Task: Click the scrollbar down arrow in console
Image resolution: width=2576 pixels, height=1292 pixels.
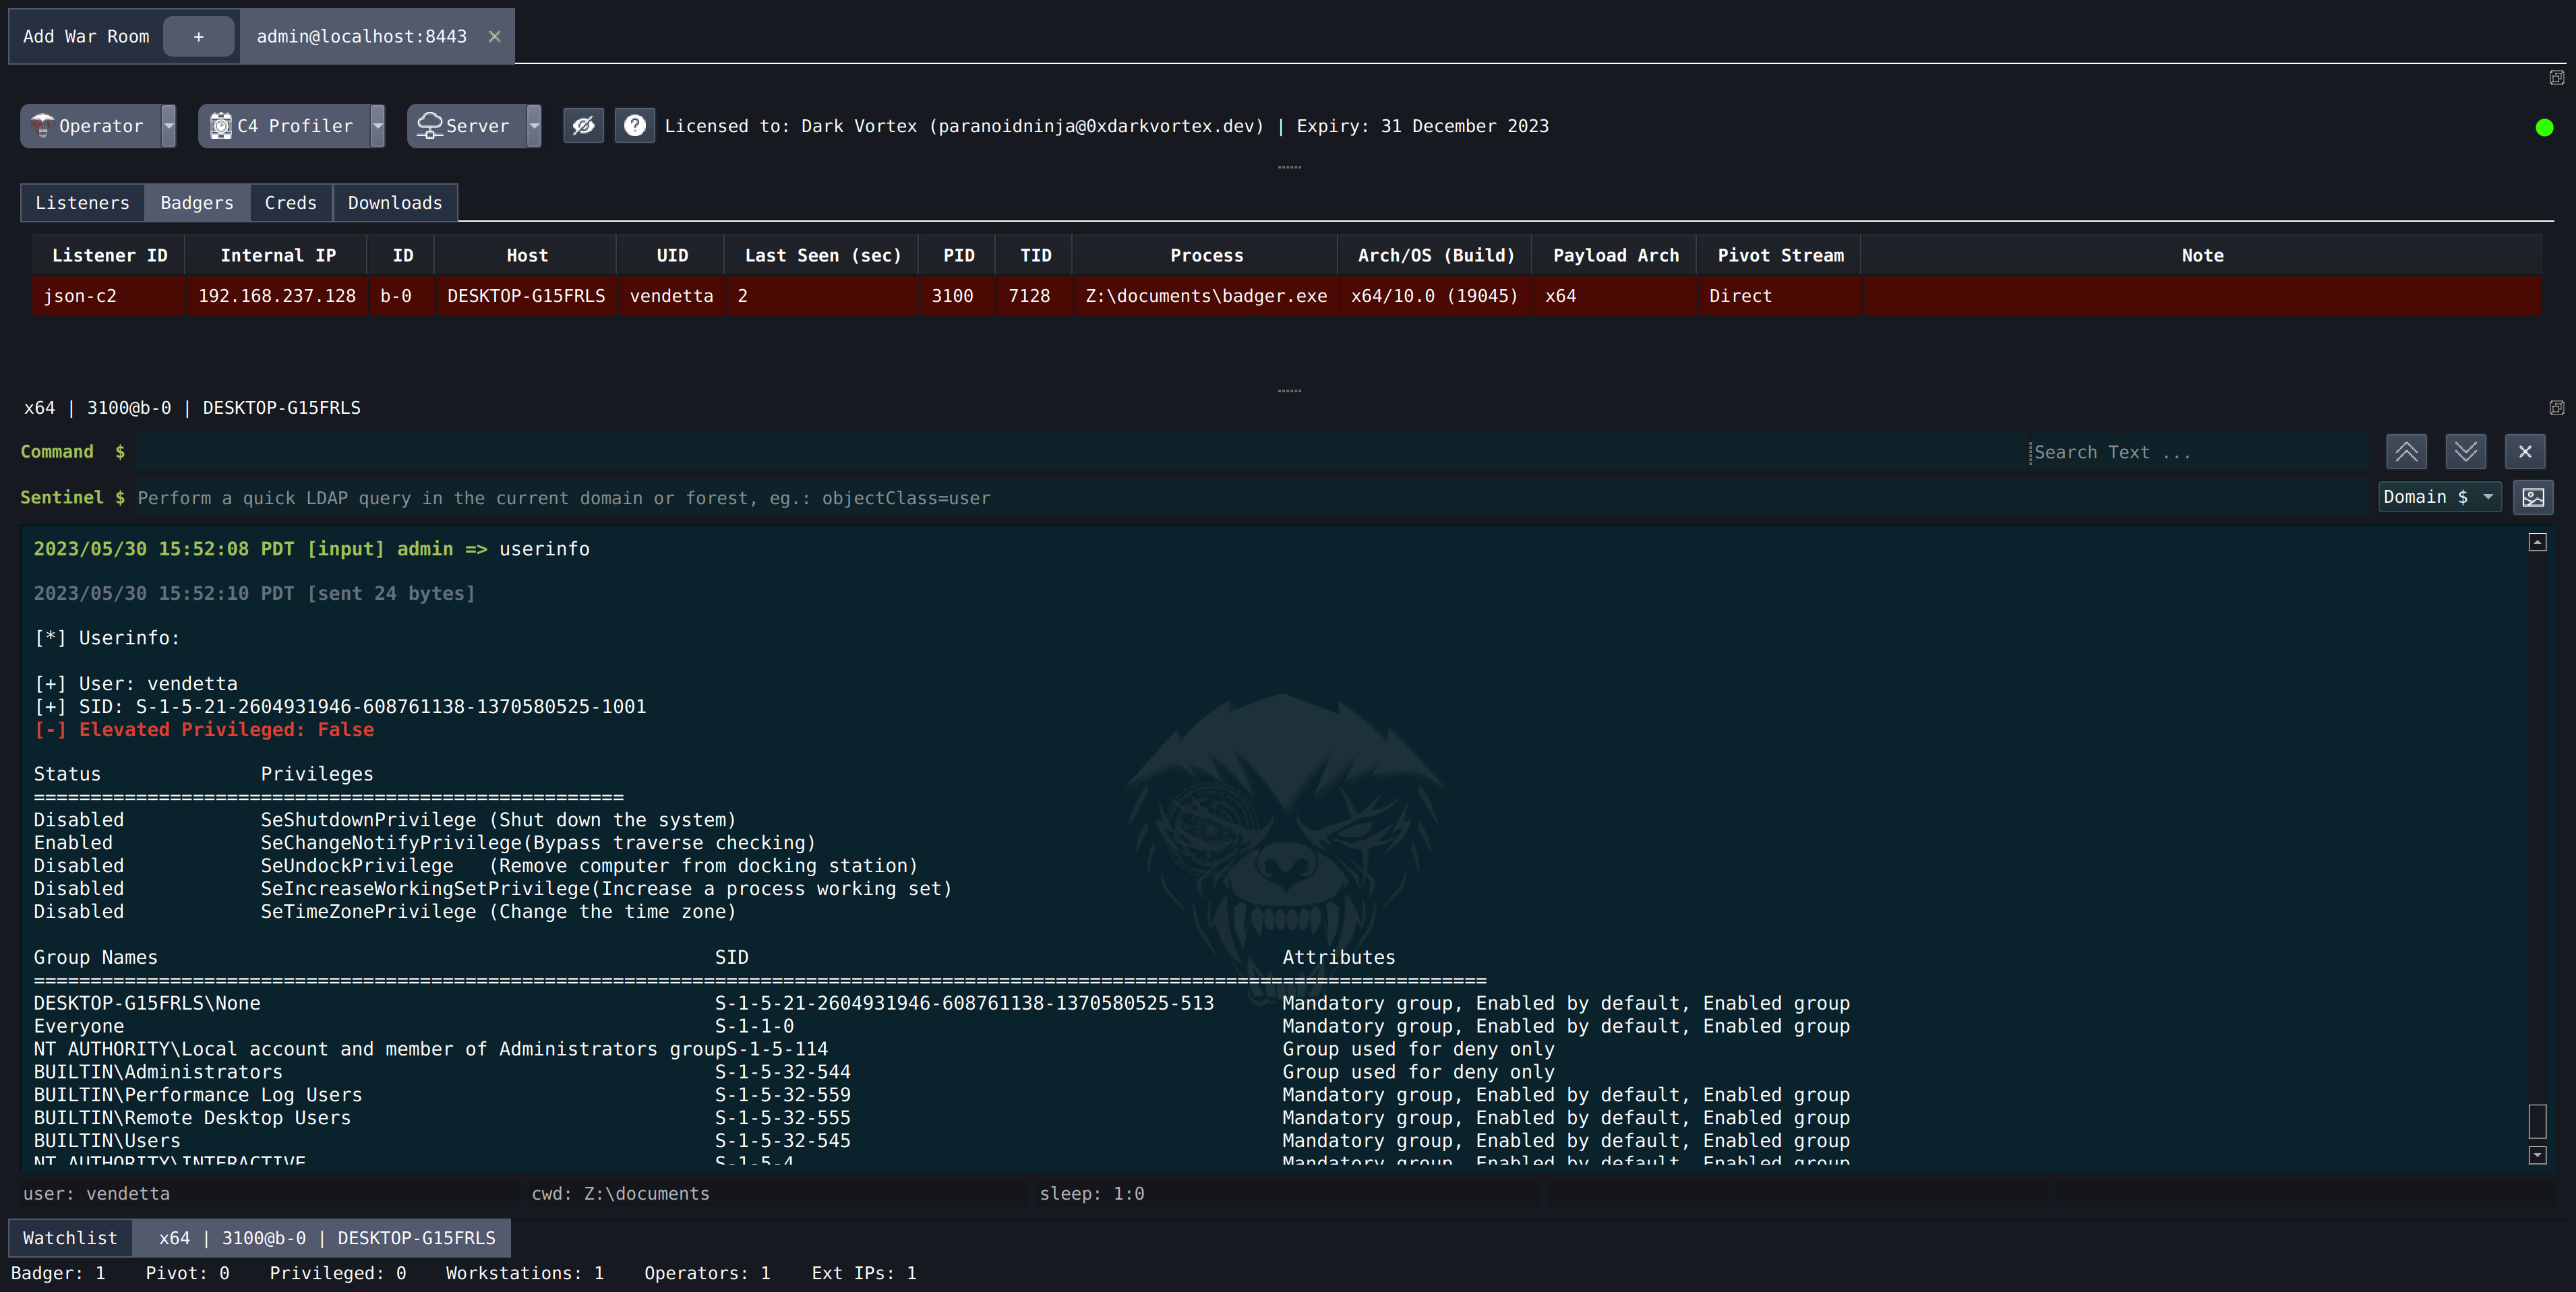Action: [2537, 1155]
